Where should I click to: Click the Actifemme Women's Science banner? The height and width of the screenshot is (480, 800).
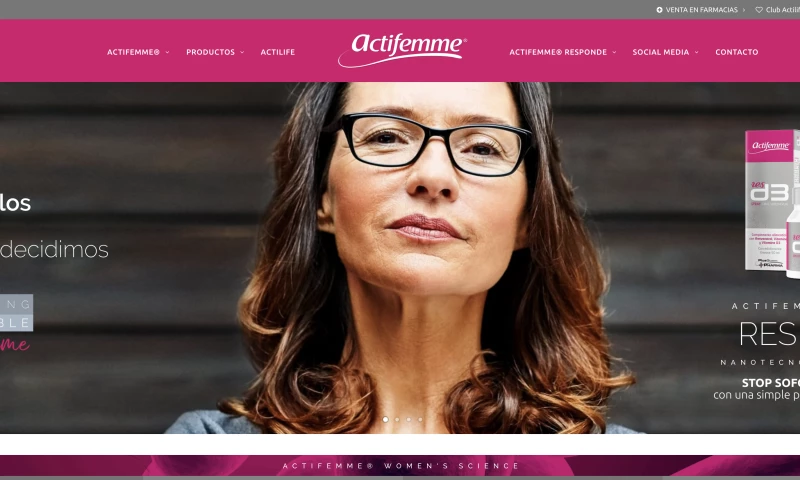point(400,466)
